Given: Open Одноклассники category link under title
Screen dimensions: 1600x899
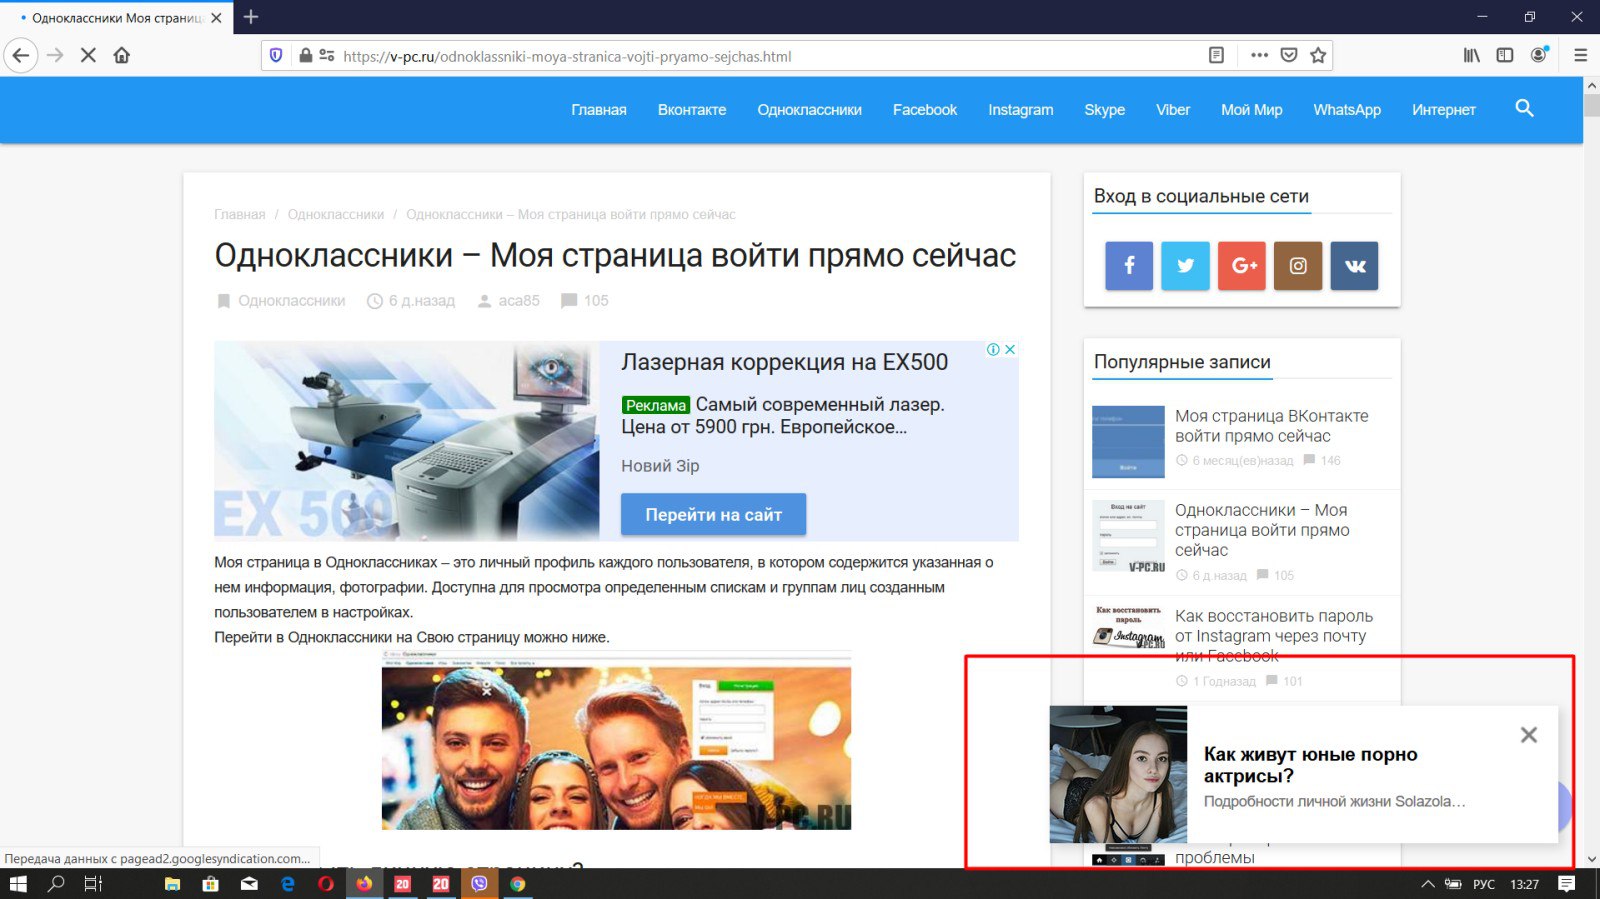Looking at the screenshot, I should tap(292, 300).
